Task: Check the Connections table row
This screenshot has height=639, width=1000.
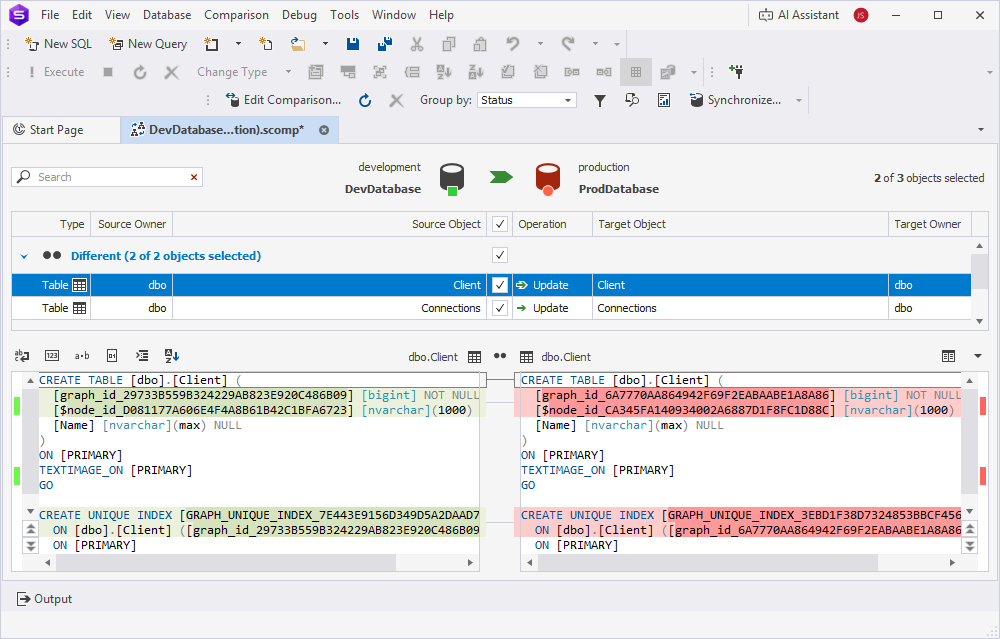Action: coord(499,308)
